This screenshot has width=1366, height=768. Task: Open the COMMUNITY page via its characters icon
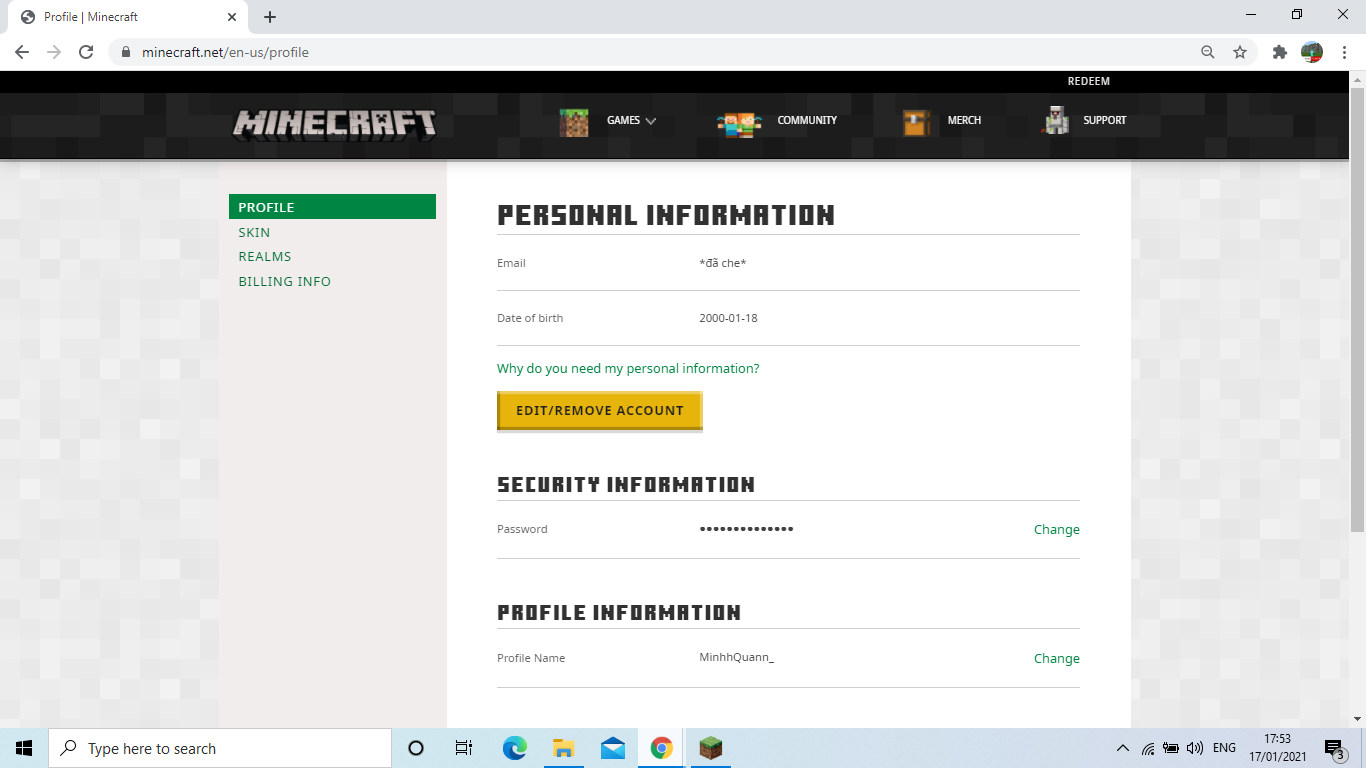point(739,122)
